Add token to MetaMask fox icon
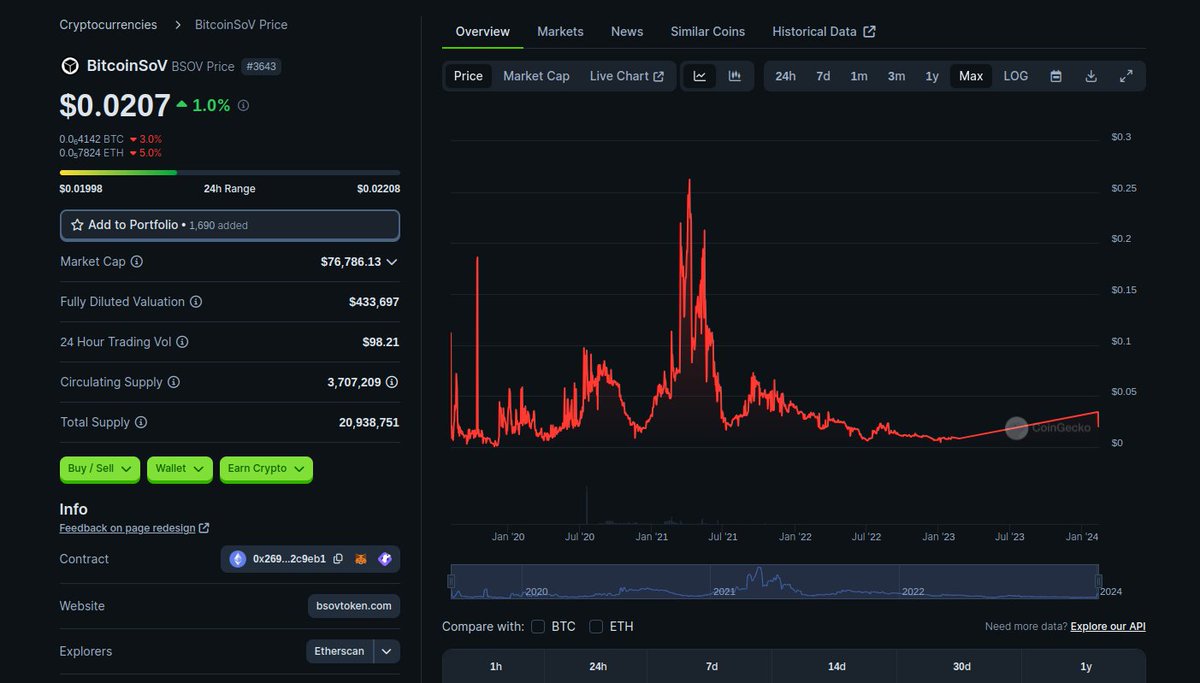This screenshot has height=683, width=1200. coord(362,559)
